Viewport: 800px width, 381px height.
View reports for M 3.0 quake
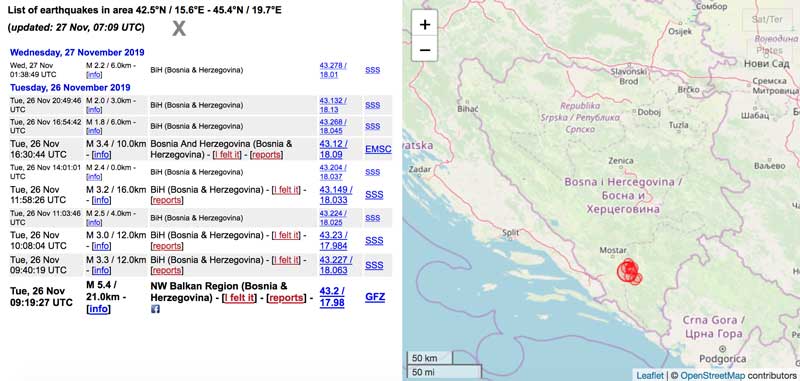coord(167,246)
